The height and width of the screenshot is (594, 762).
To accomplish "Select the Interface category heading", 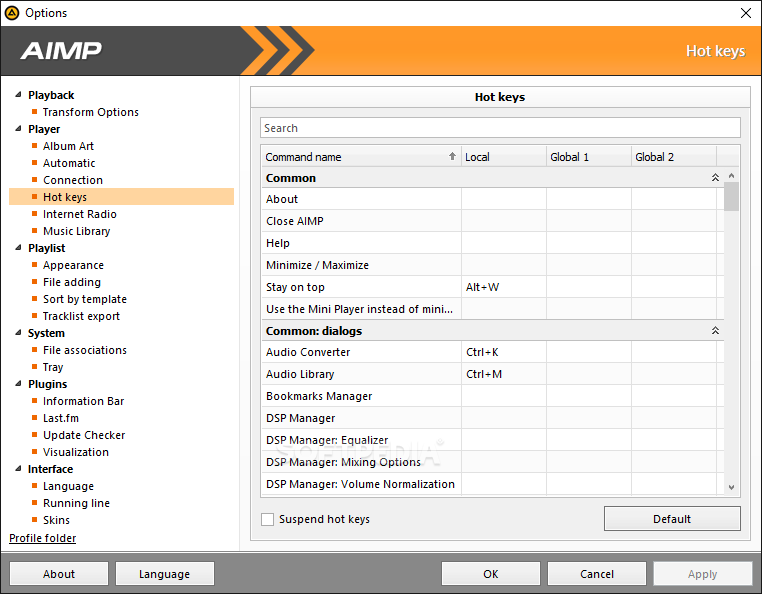I will coord(51,469).
